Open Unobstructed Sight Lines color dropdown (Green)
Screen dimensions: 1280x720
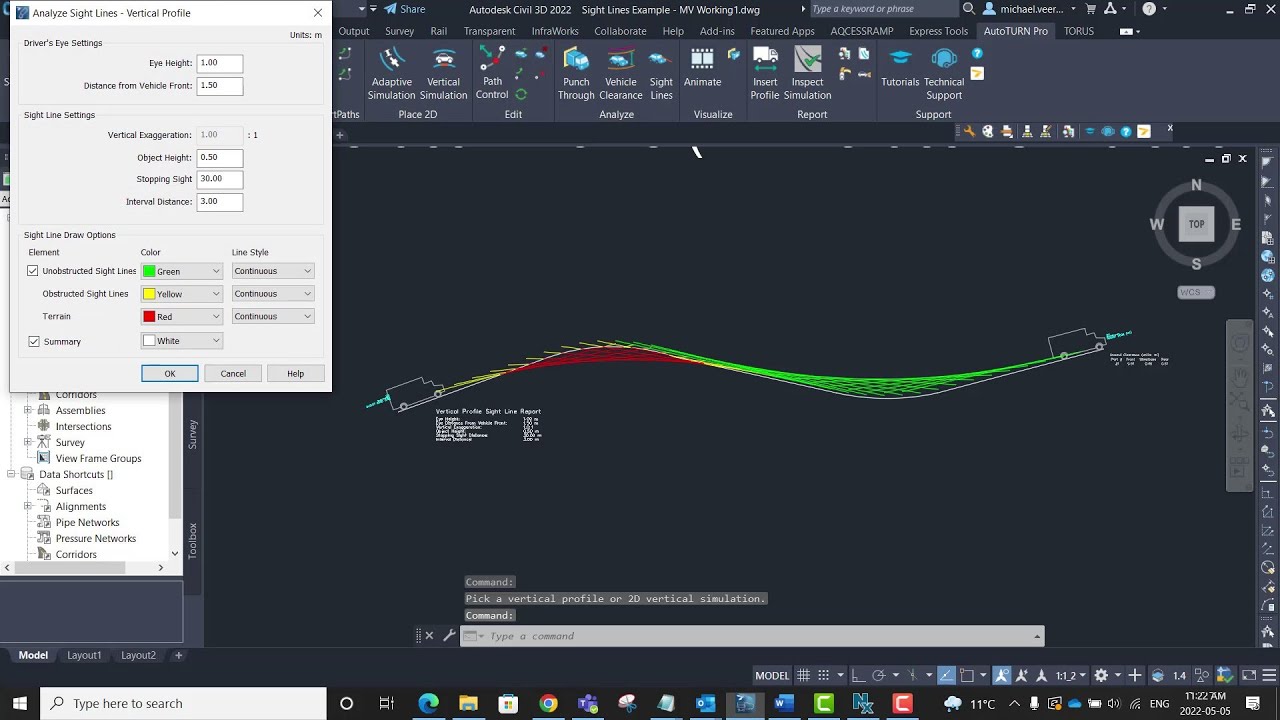click(x=182, y=271)
